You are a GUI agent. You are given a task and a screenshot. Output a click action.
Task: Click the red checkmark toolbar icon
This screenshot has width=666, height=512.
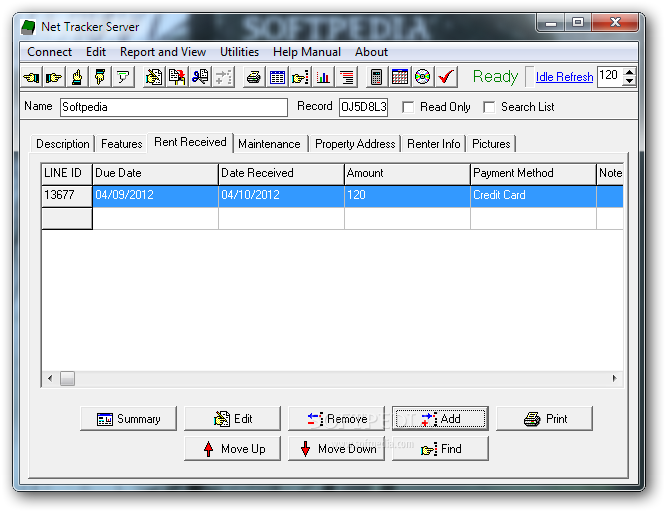(x=446, y=77)
